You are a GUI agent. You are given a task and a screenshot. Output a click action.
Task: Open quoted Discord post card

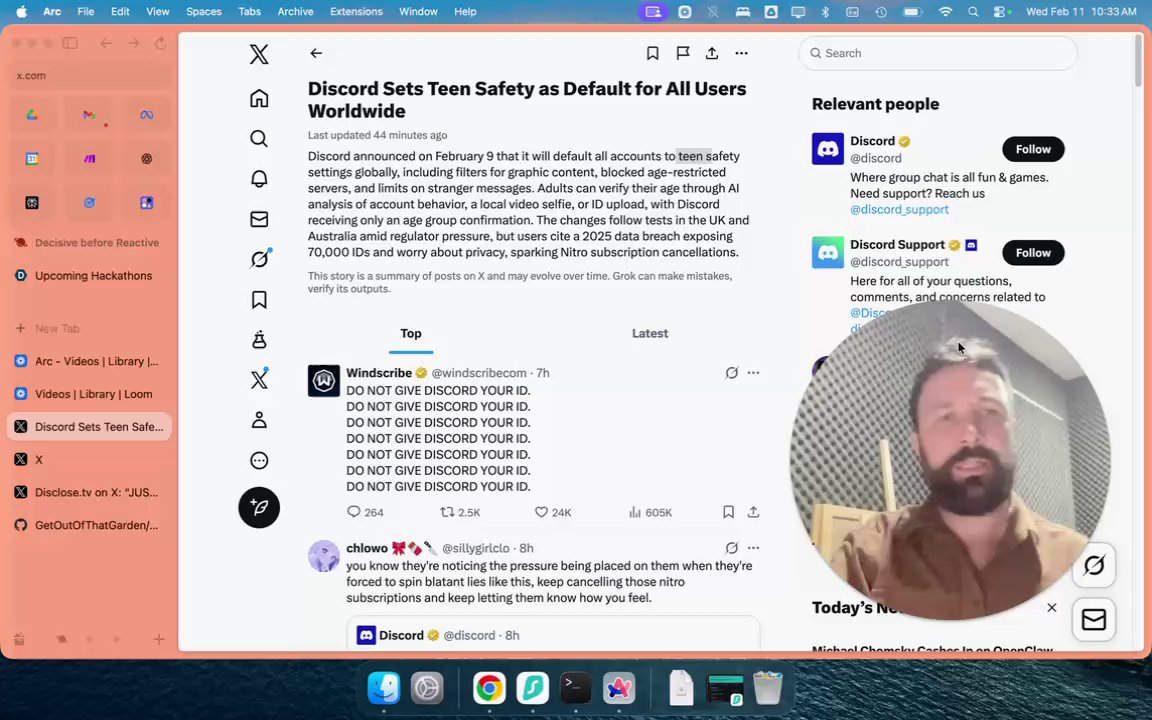[553, 633]
